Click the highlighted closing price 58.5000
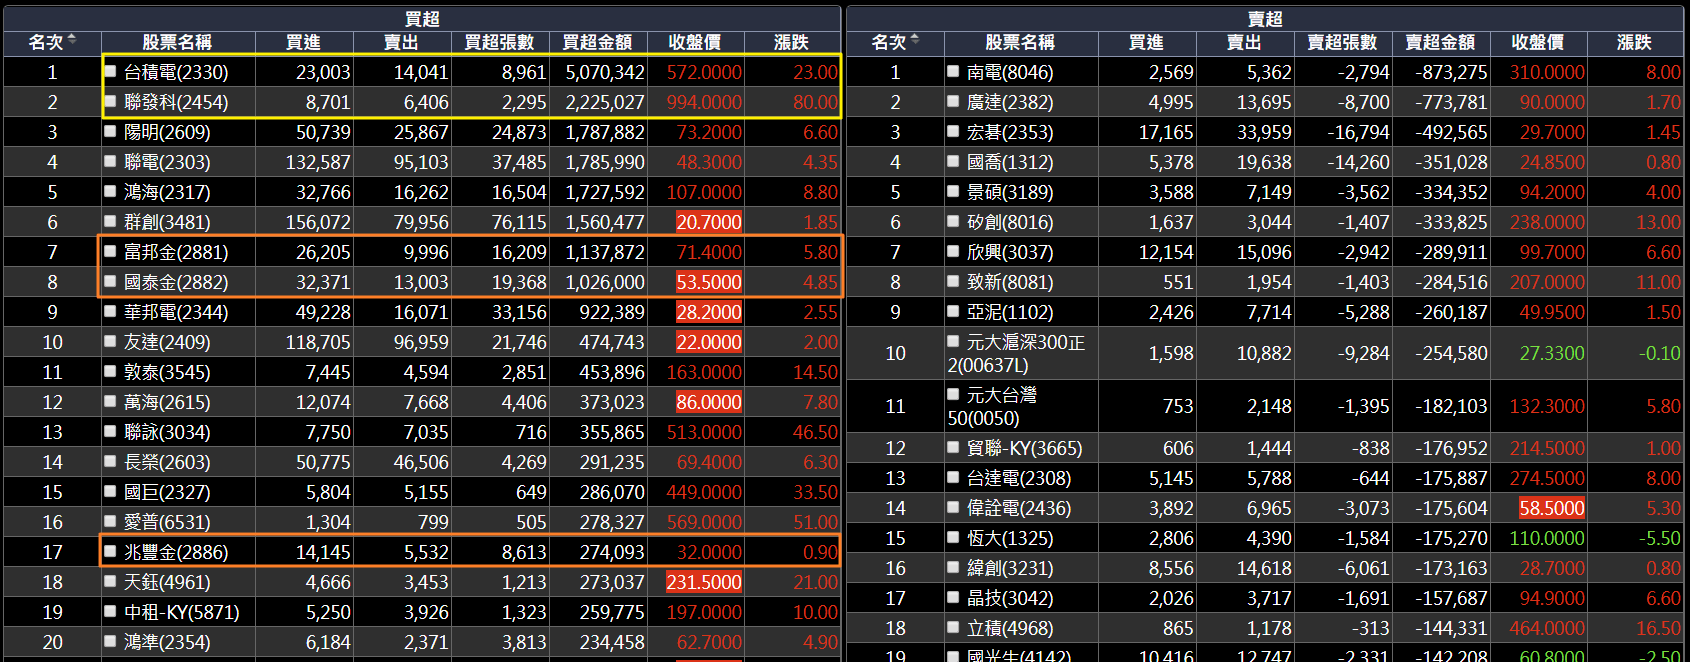The image size is (1690, 662). click(x=1551, y=508)
